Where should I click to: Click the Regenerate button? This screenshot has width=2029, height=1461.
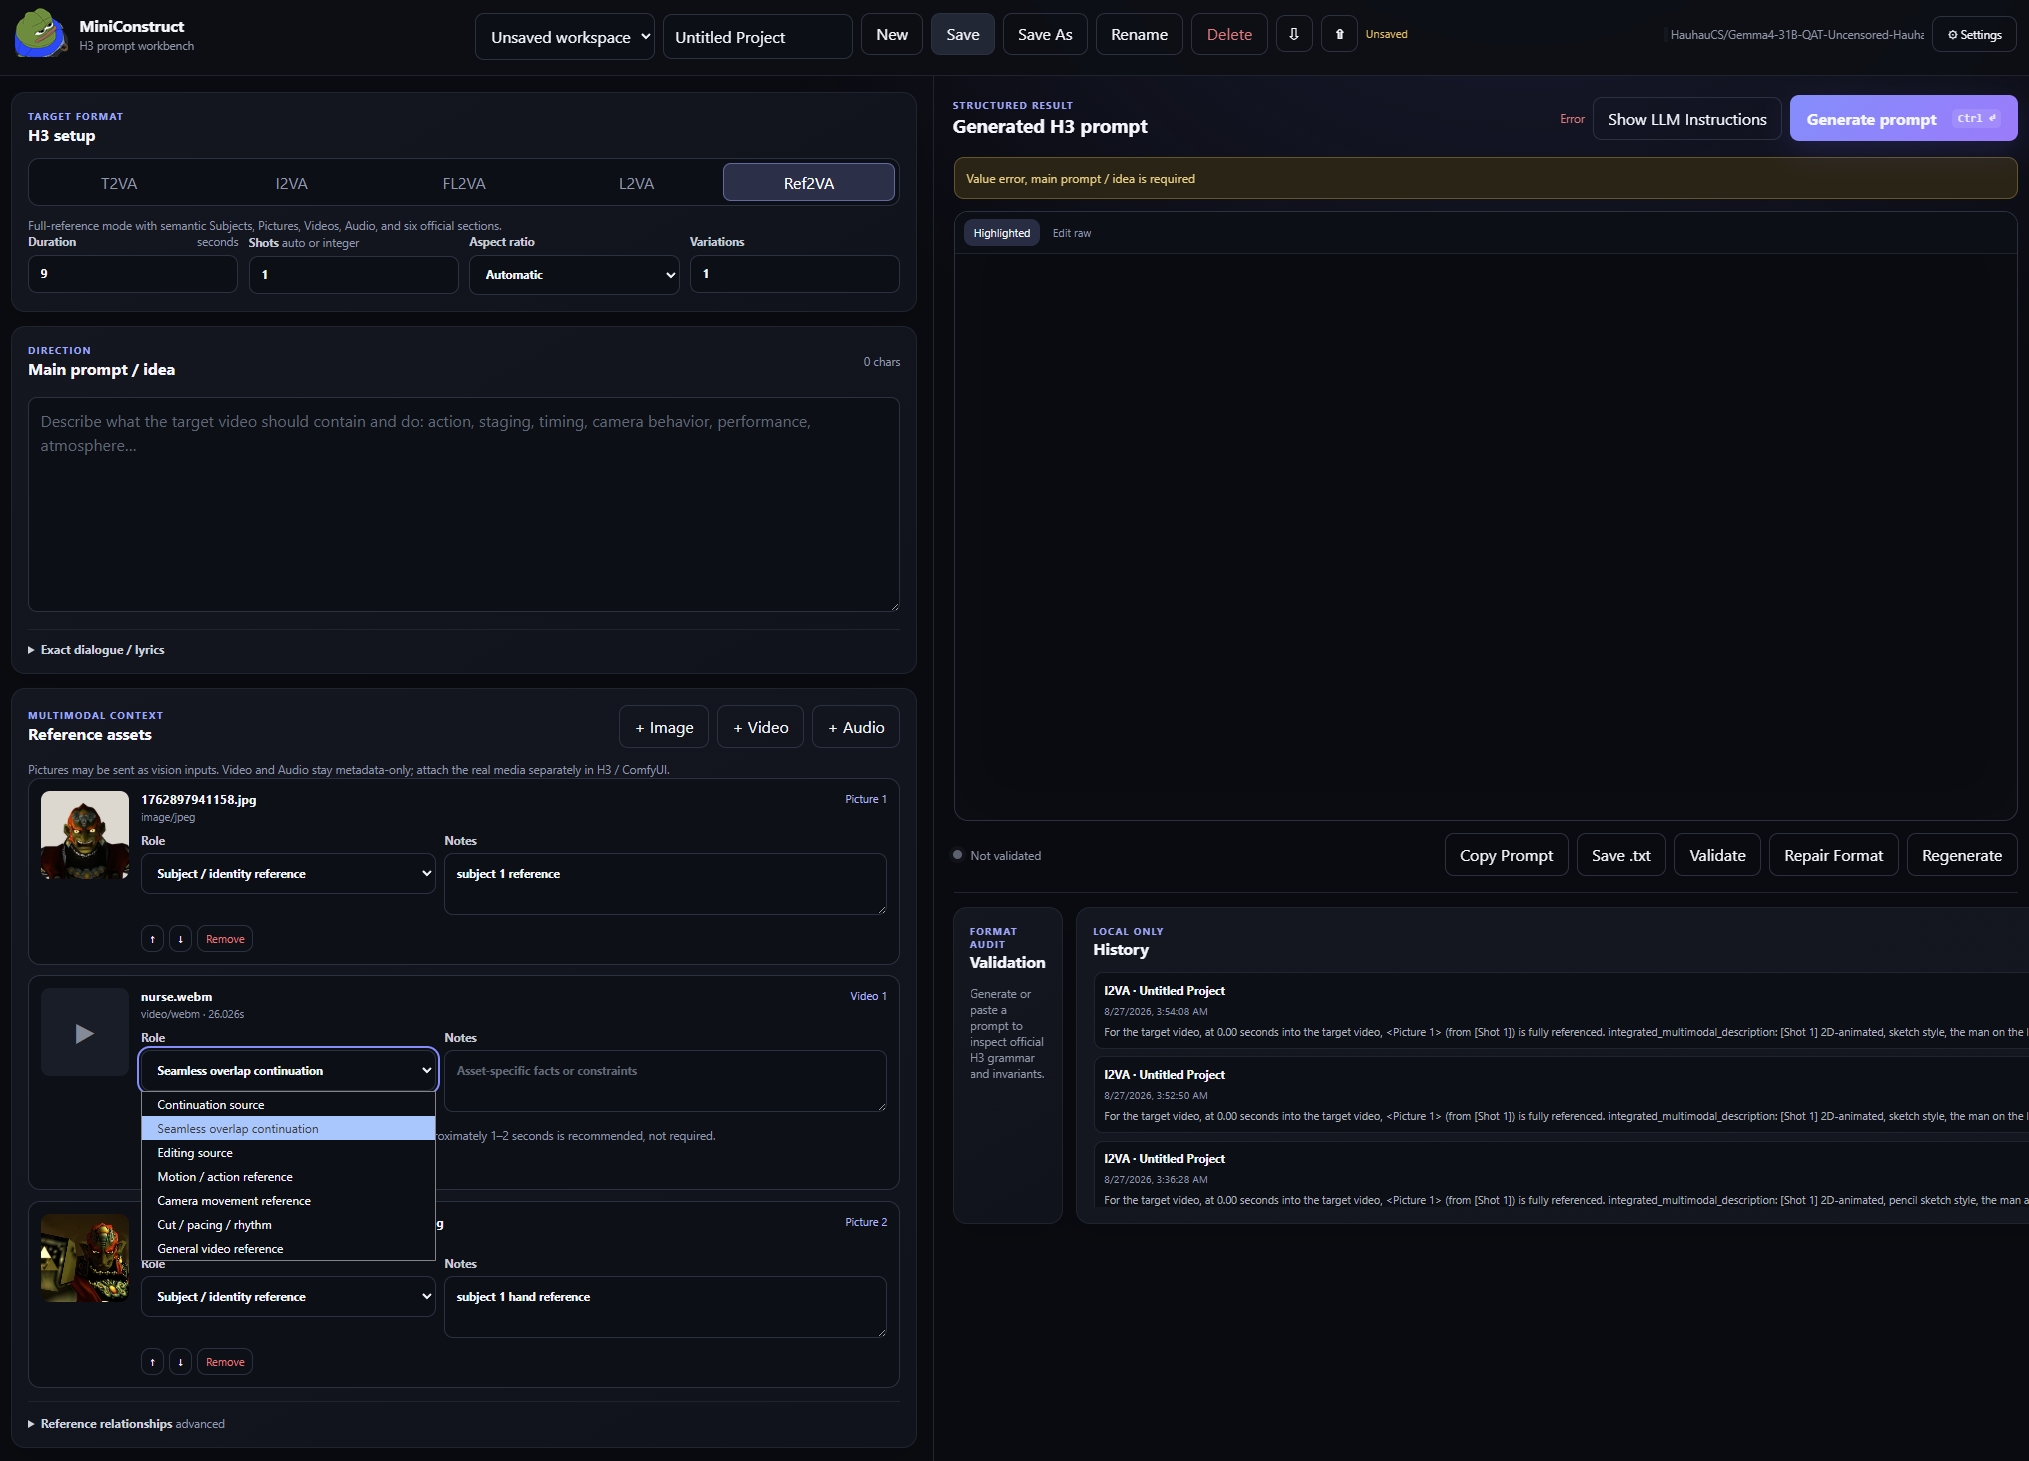click(x=1962, y=855)
